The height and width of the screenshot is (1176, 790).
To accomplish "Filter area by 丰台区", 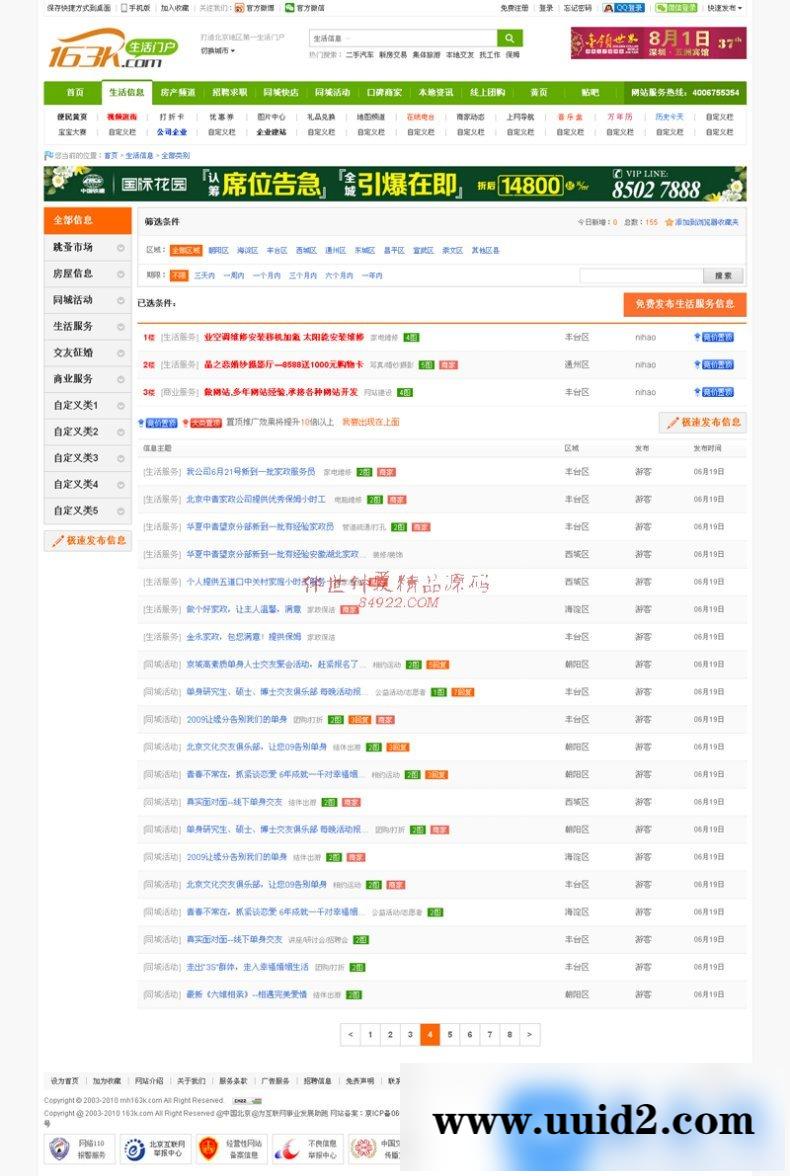I will (x=276, y=250).
